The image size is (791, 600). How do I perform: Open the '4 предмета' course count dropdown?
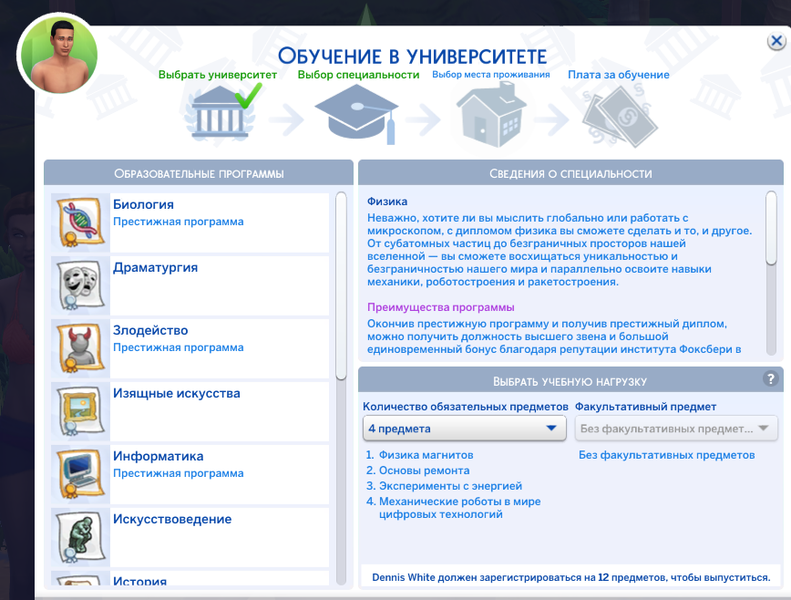465,429
